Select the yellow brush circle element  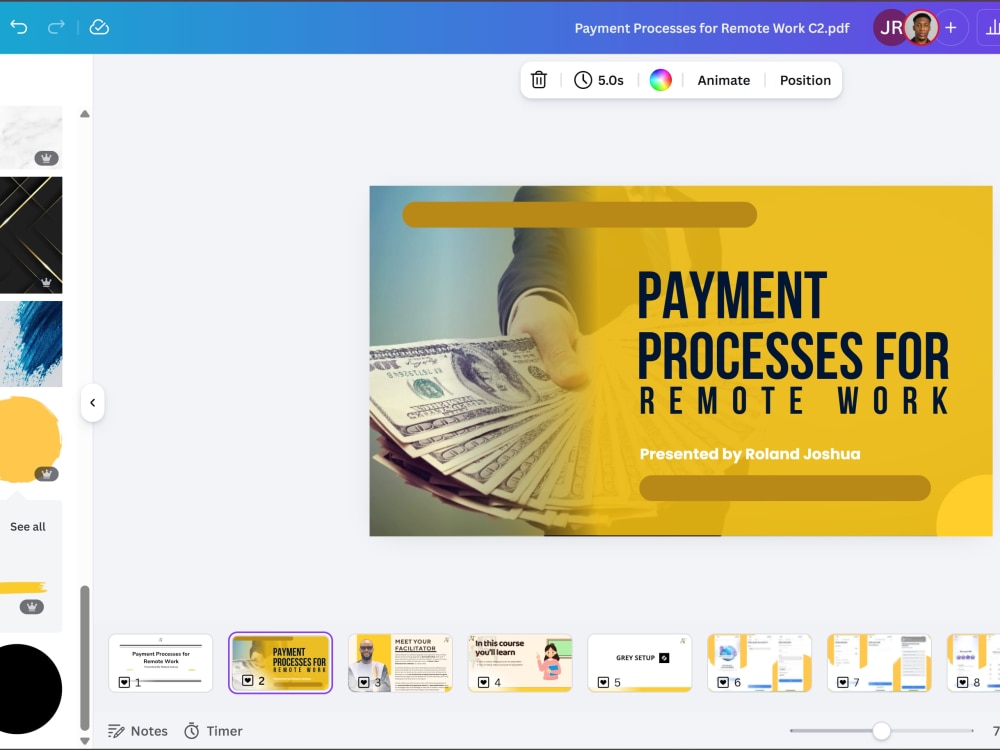29,440
